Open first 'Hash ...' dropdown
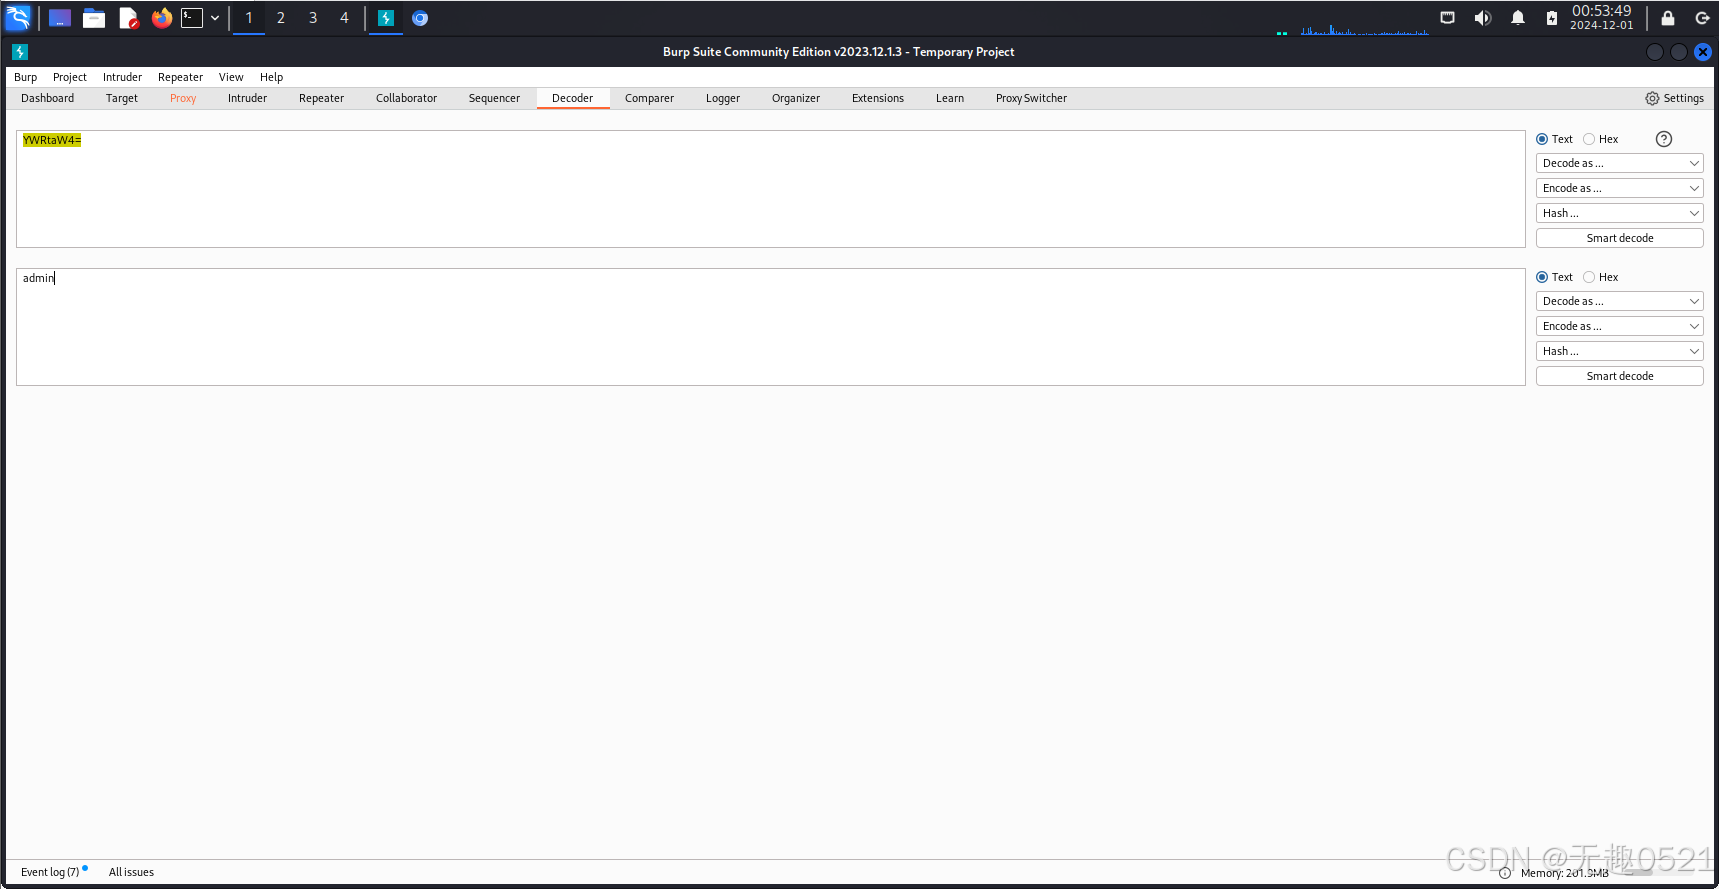Screen dimensions: 1719x889 (x=1620, y=213)
